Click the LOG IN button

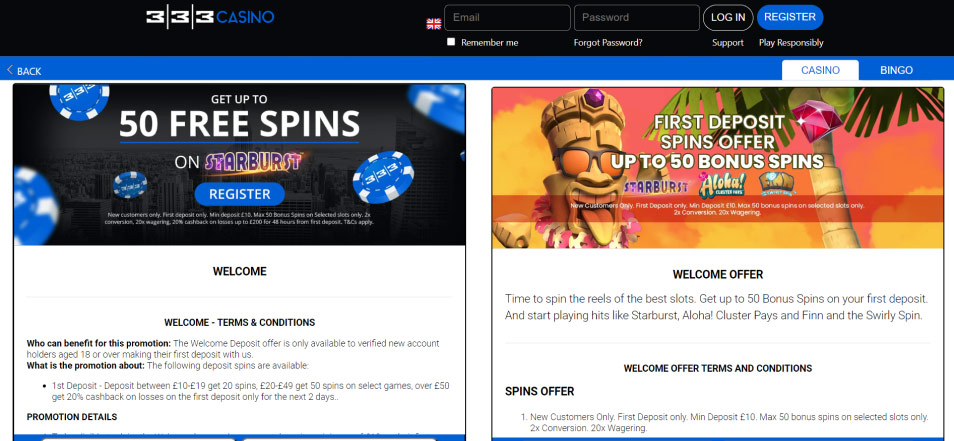coord(728,18)
